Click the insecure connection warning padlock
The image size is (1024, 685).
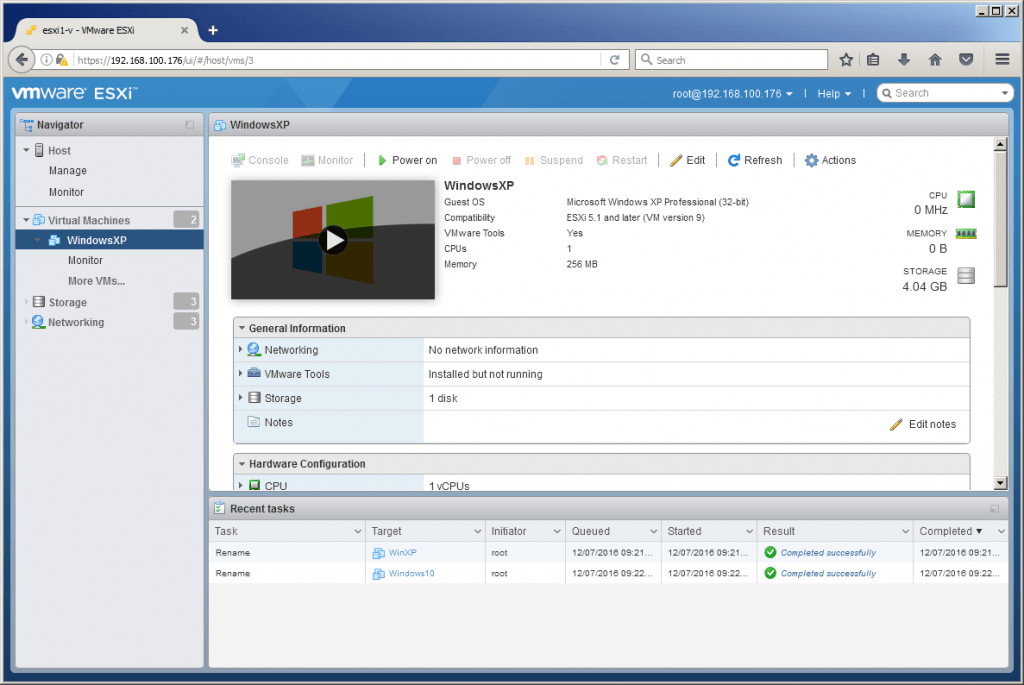point(62,60)
